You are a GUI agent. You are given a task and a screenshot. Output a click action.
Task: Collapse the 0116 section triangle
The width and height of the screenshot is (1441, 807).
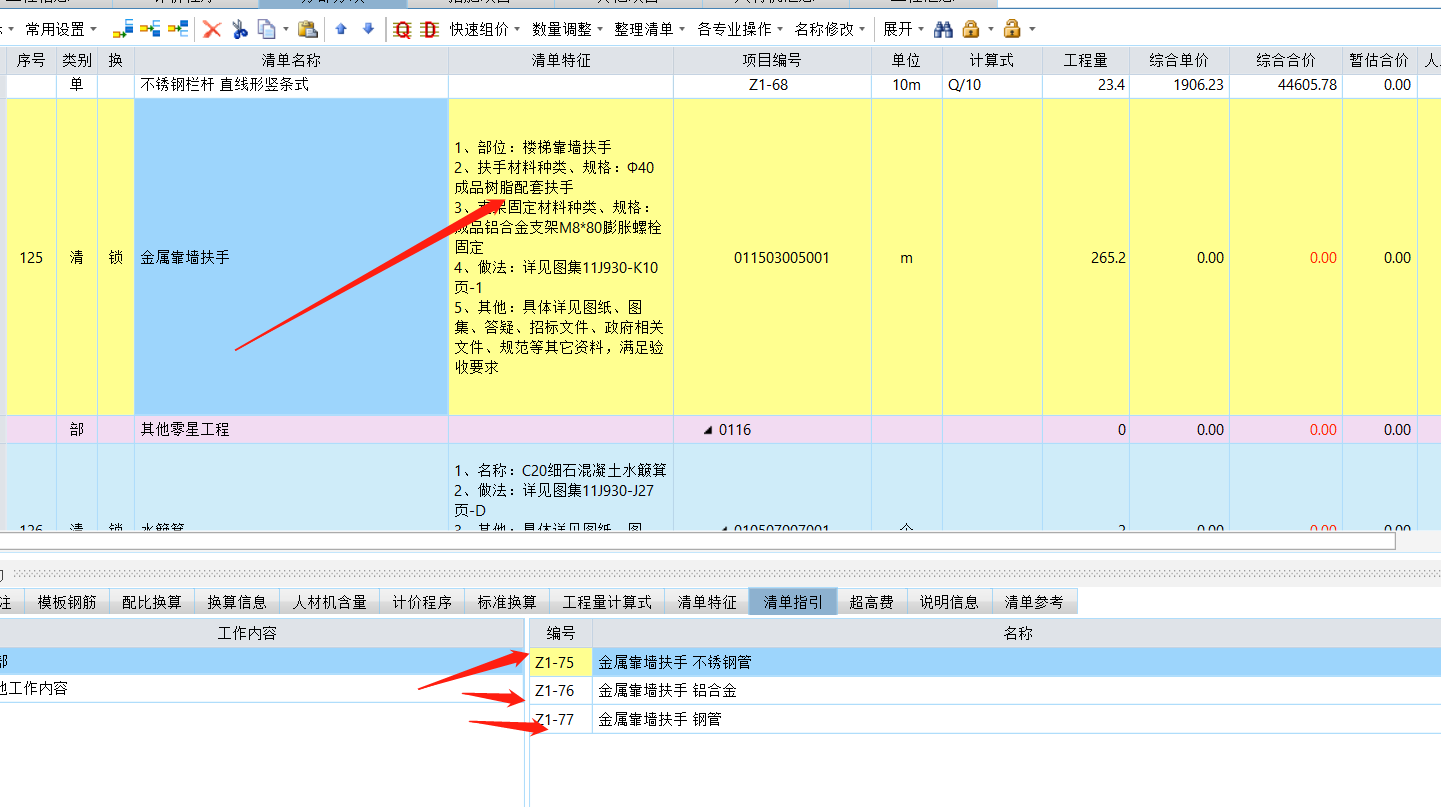[709, 430]
